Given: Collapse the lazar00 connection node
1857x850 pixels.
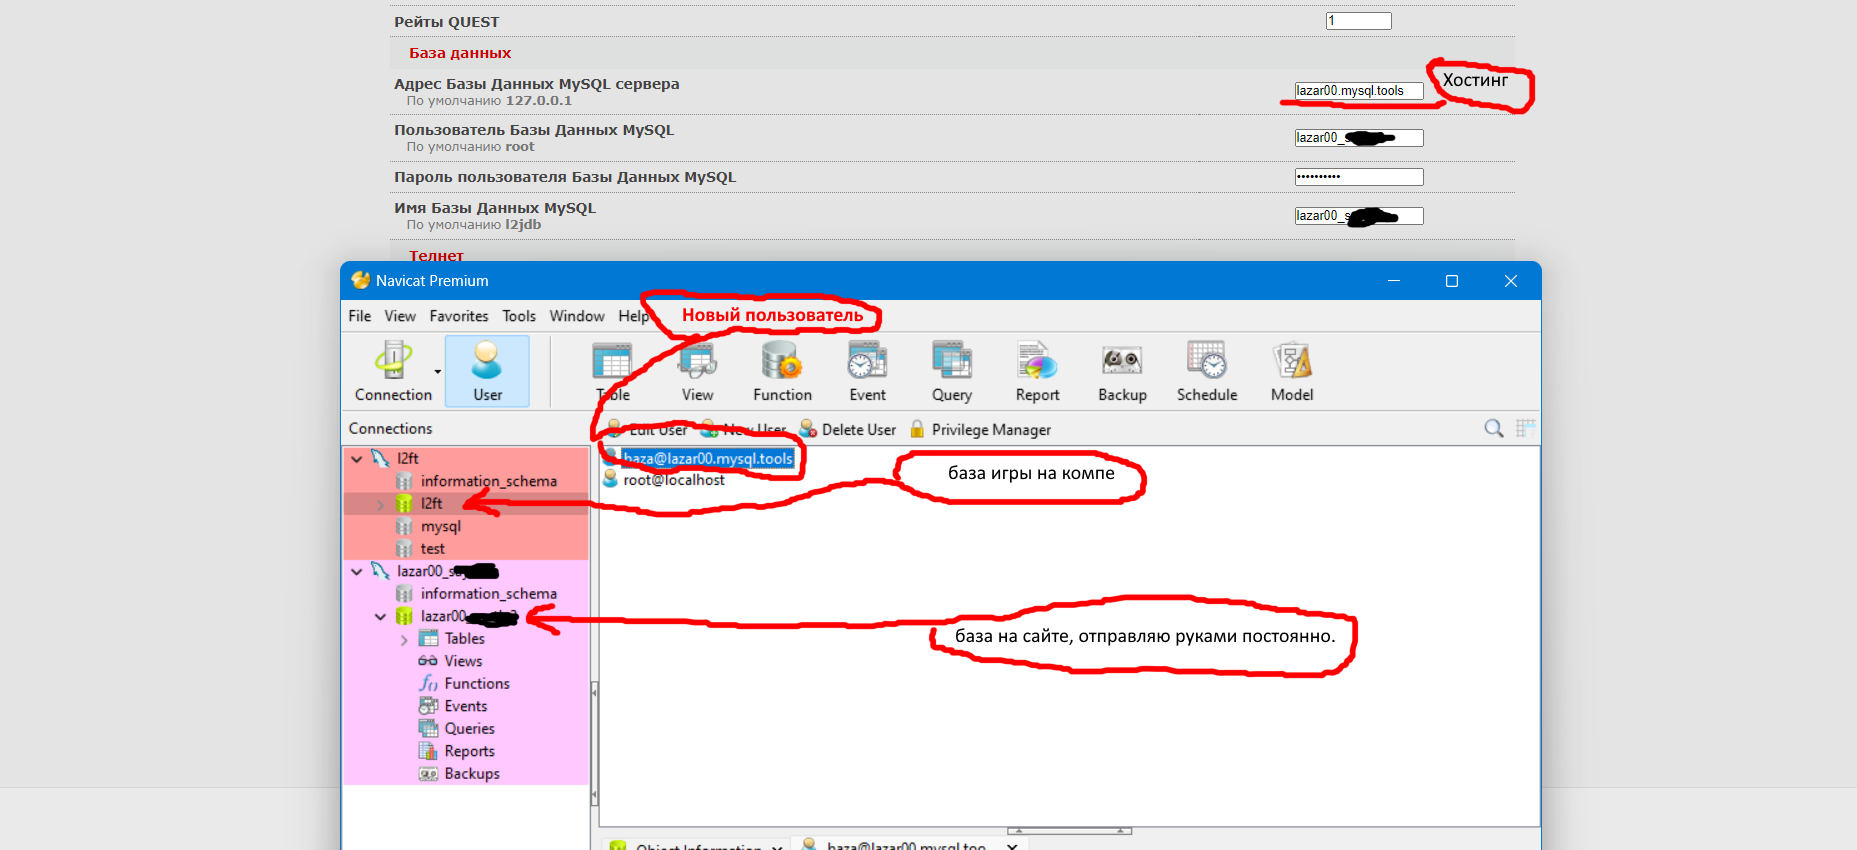Looking at the screenshot, I should click(357, 571).
